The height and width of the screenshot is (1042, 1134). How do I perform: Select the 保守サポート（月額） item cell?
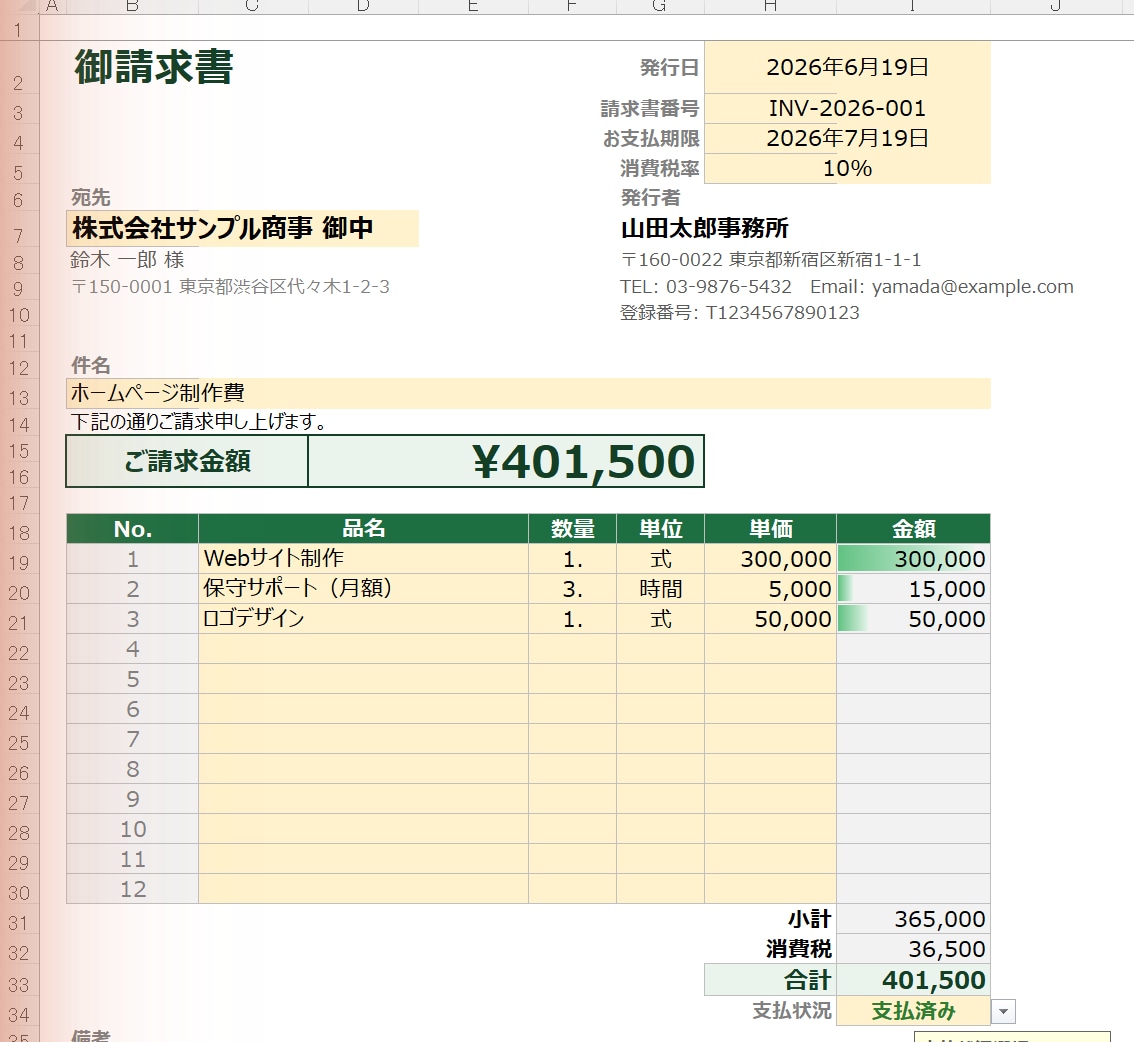363,589
